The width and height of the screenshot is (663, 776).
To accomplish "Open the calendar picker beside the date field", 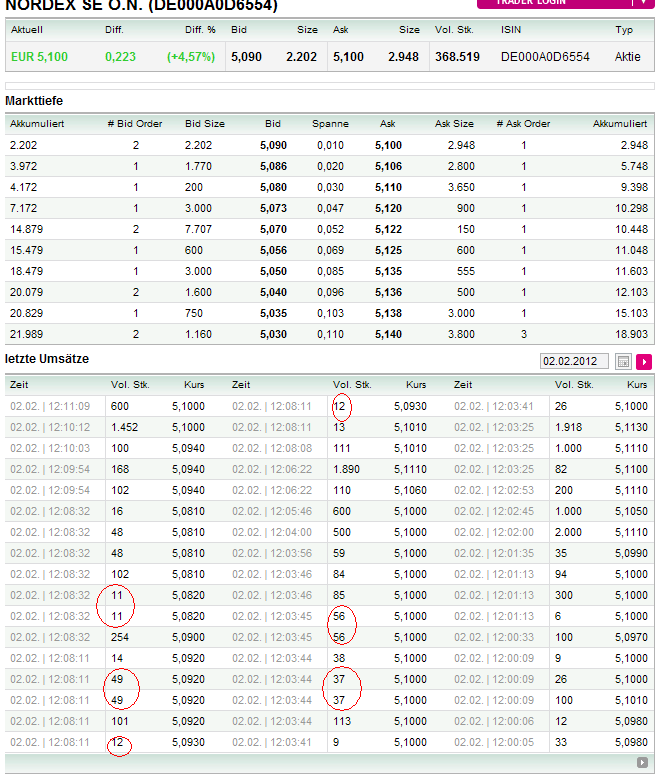I will click(623, 362).
